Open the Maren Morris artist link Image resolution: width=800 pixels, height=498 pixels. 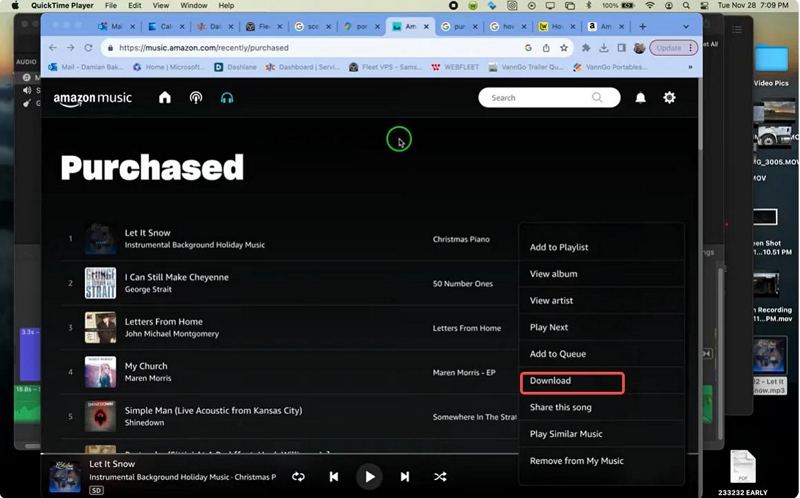pyautogui.click(x=148, y=378)
